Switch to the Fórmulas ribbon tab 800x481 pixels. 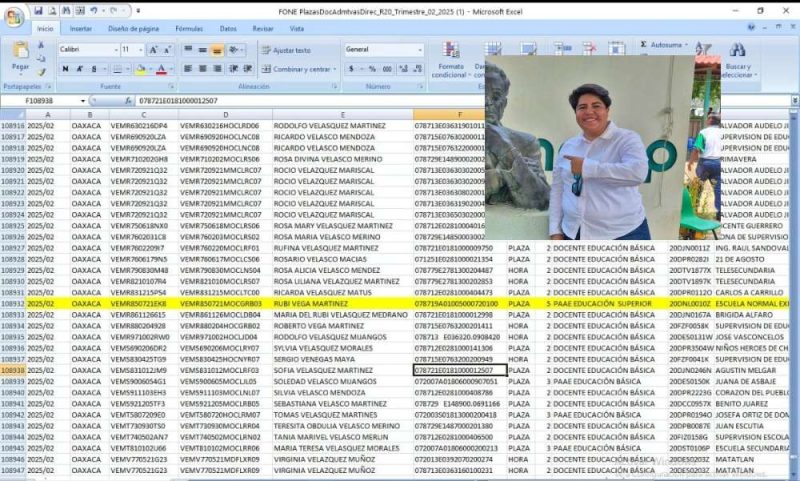coord(189,29)
